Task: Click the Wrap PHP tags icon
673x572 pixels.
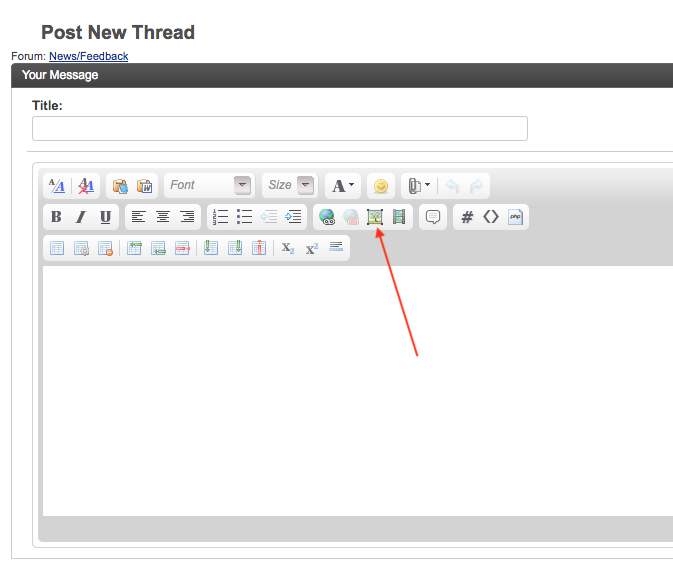Action: point(516,217)
